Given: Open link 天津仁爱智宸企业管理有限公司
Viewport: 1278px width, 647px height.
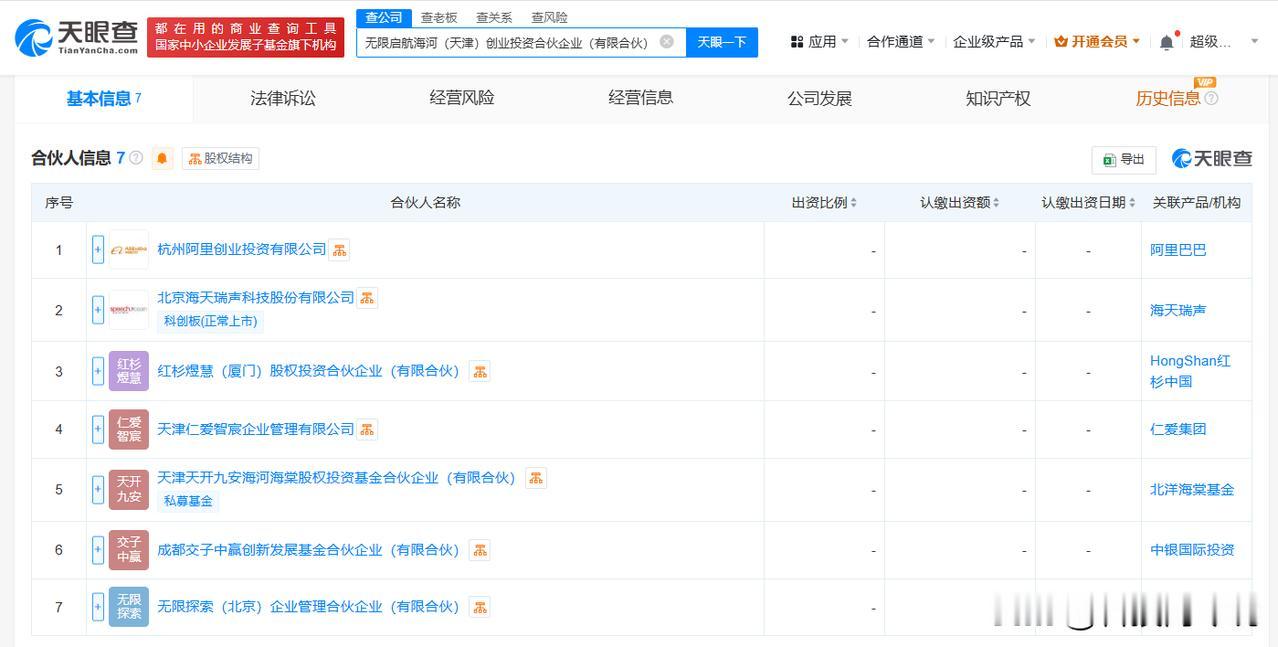Looking at the screenshot, I should (256, 429).
